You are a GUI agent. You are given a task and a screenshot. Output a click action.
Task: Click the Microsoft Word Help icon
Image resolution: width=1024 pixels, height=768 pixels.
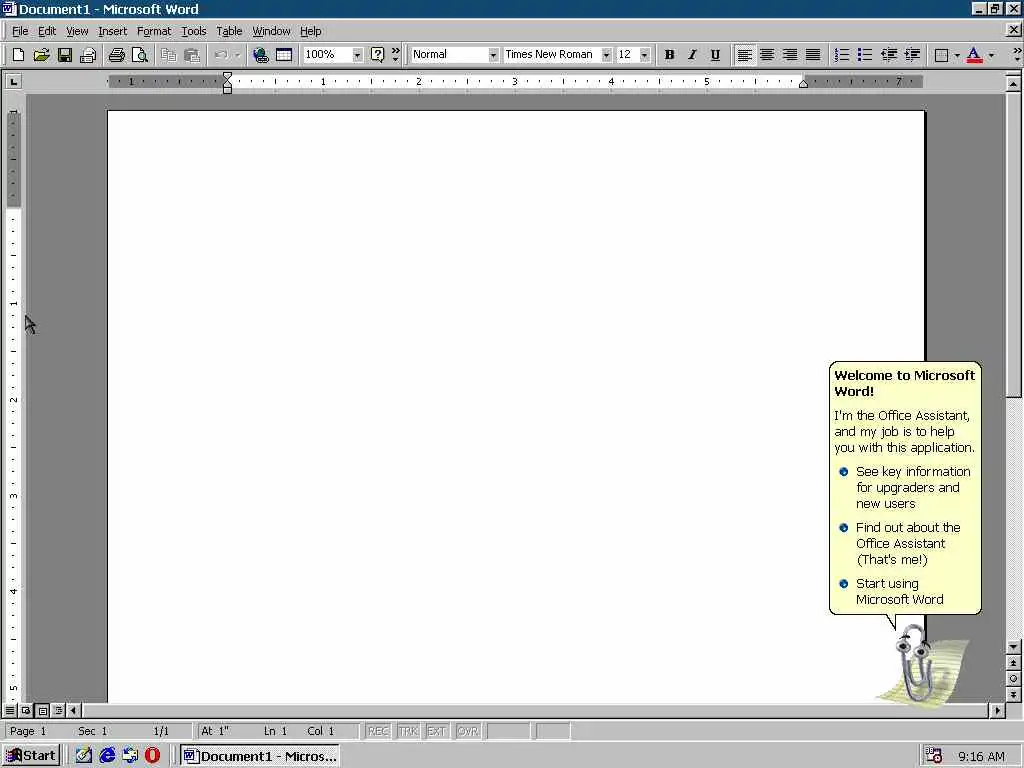click(377, 55)
